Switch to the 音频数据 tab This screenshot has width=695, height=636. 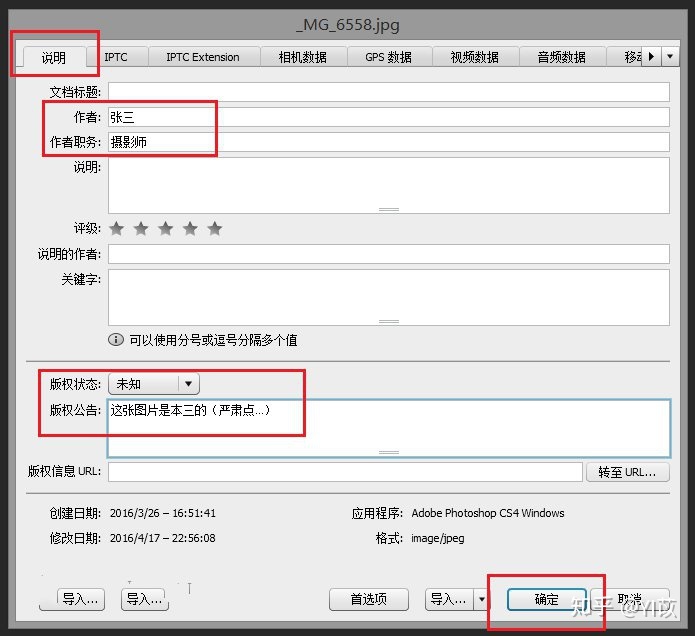(561, 57)
